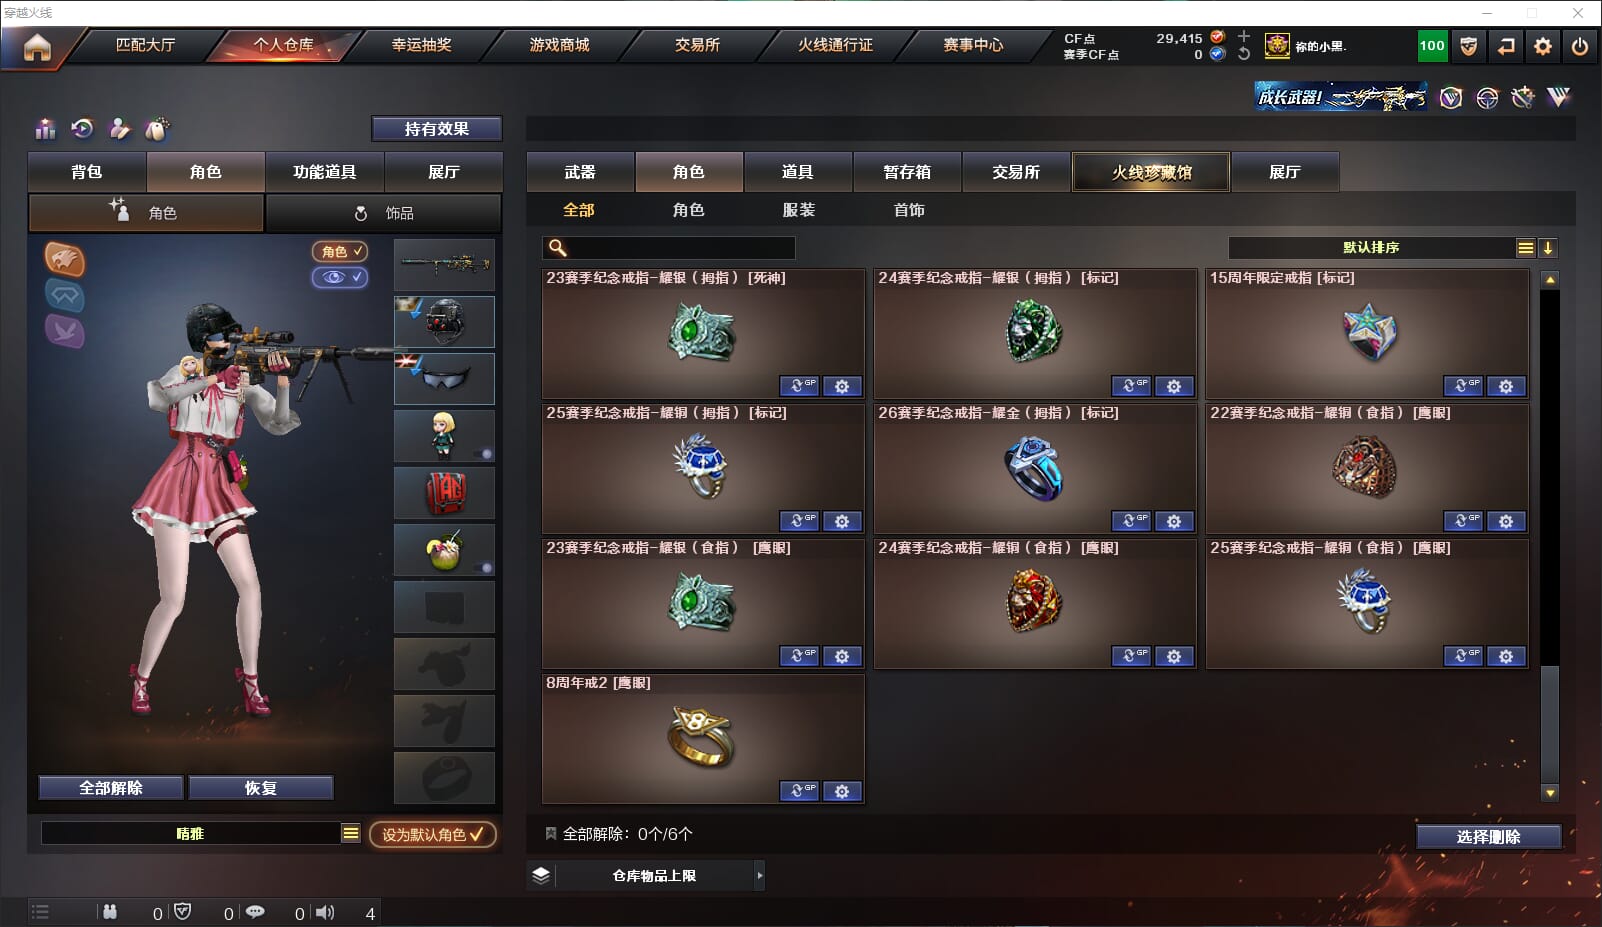The width and height of the screenshot is (1602, 927).
Task: Click the item list vertical scrollbar
Action: [1550, 536]
